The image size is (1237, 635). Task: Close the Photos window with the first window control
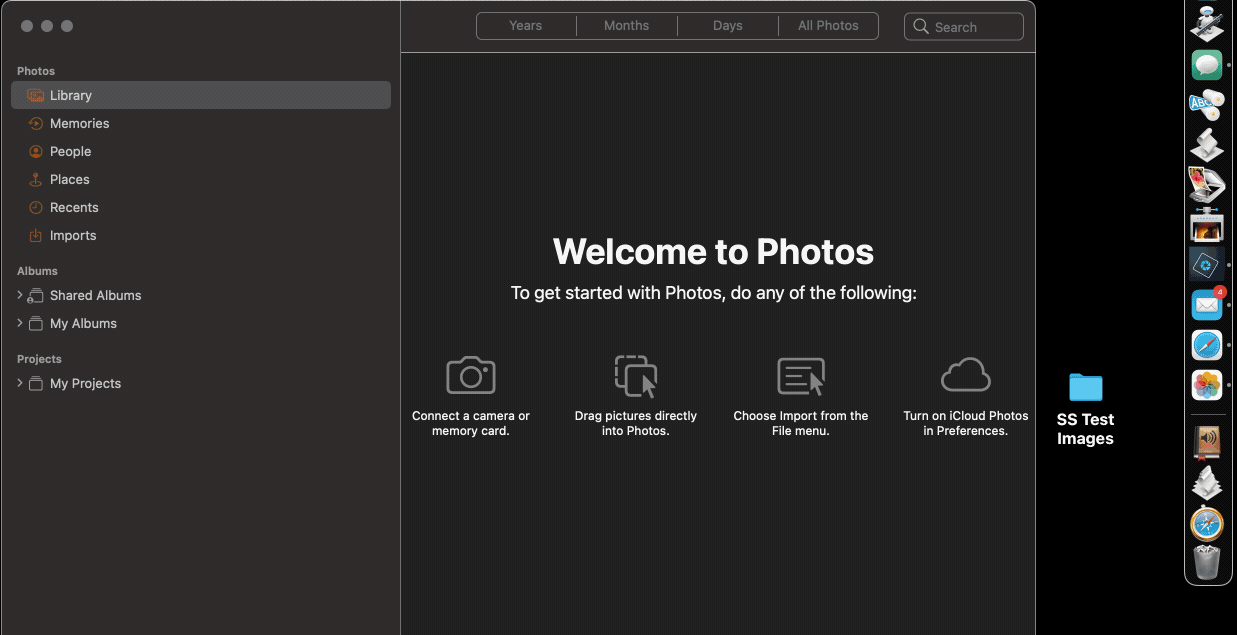tap(27, 26)
